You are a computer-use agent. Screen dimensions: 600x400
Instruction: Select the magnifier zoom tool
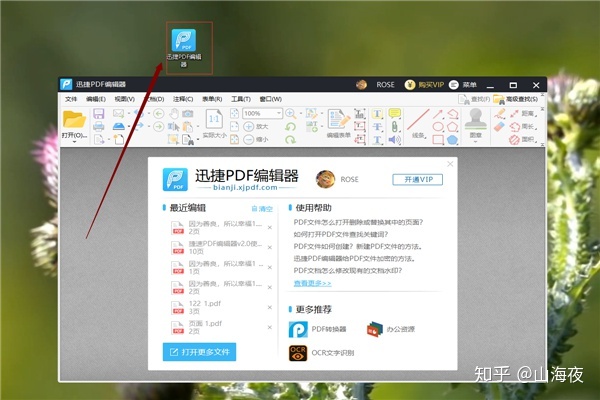[290, 113]
